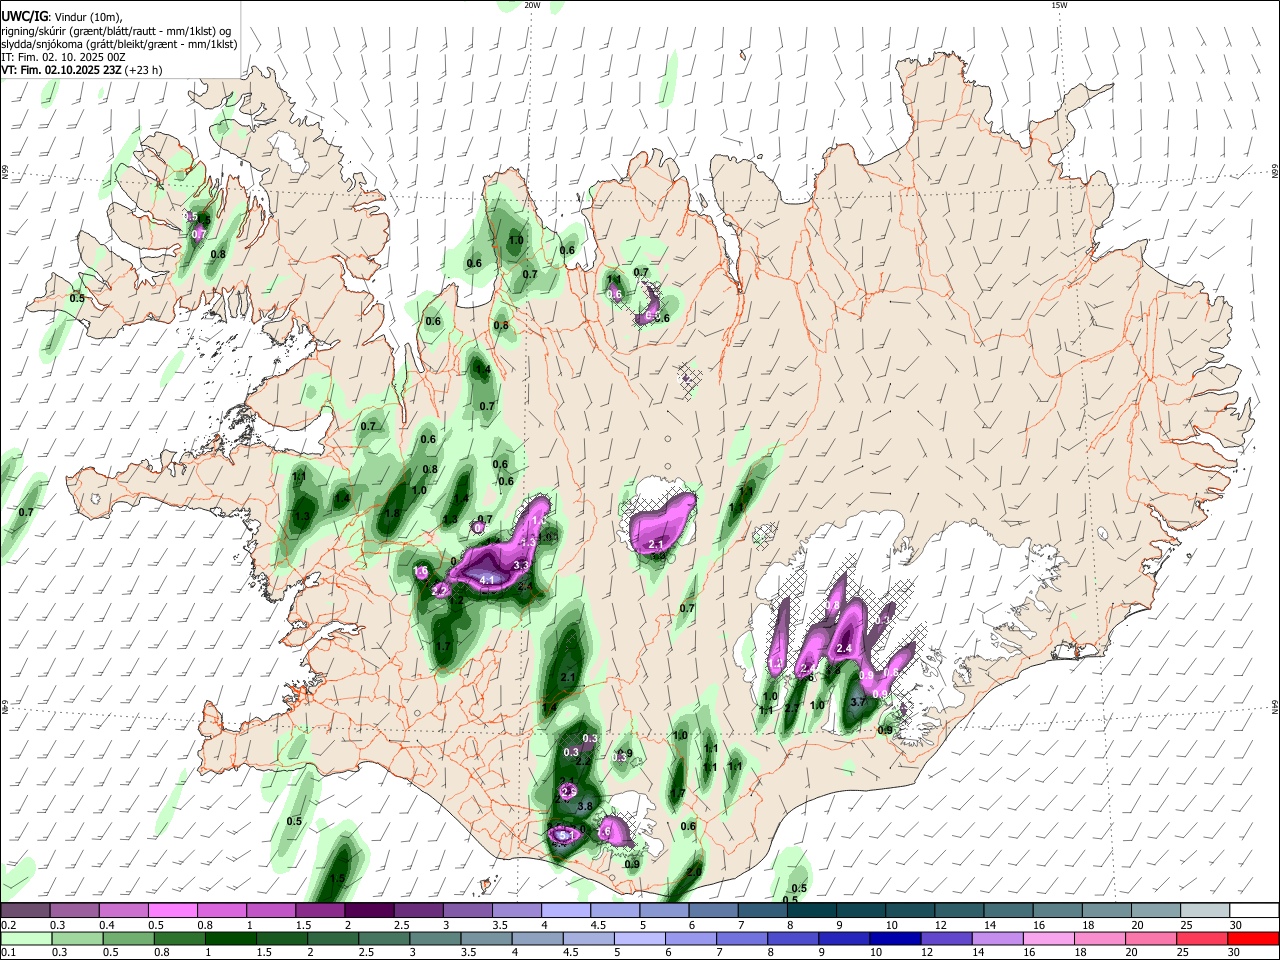This screenshot has width=1280, height=960.
Task: Click the 5.1 snowfall value near the south coast
Action: click(566, 834)
